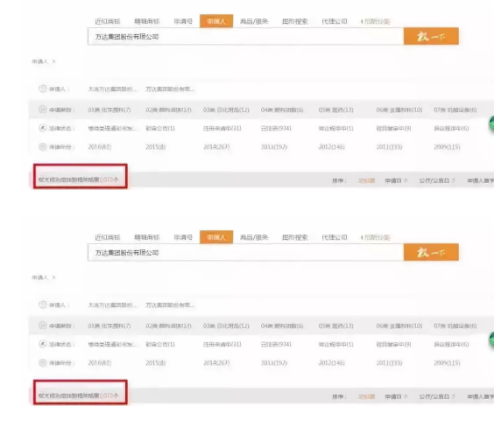Sort by 公开/公告日 in the lower panel
497x425 pixels.
[x=437, y=397]
